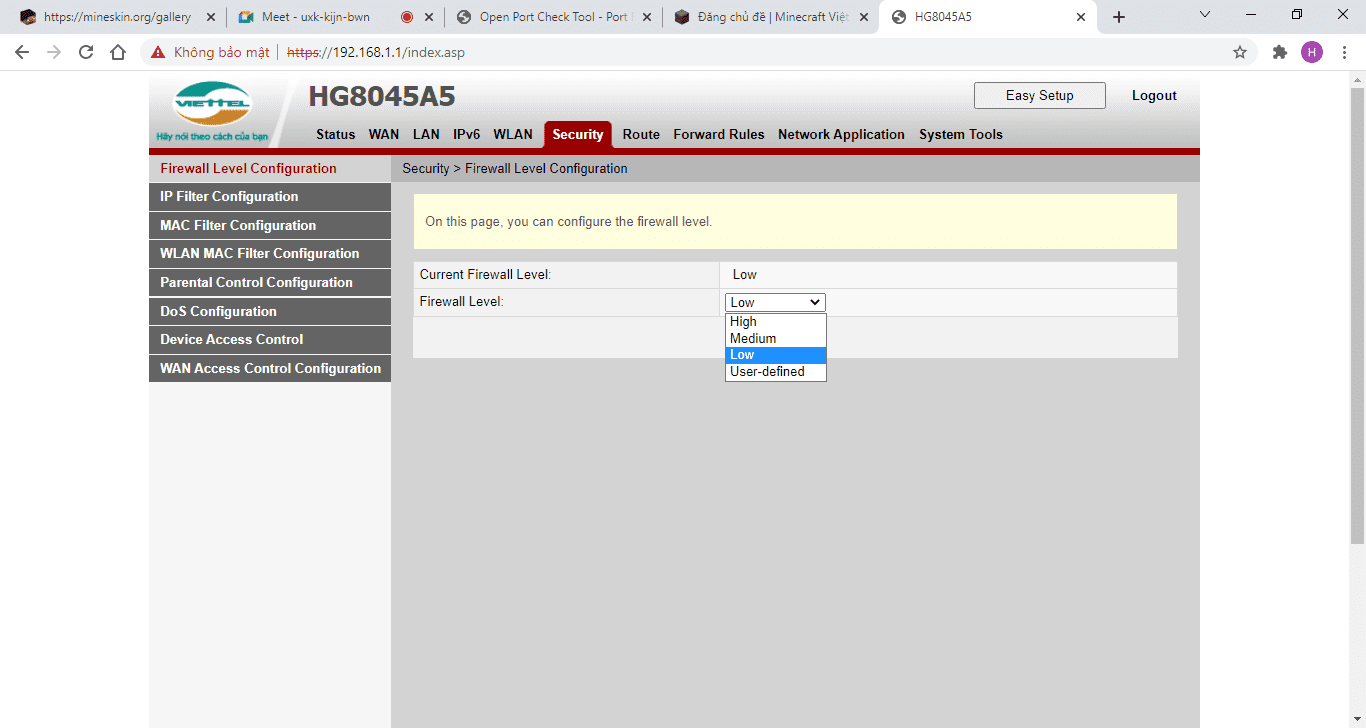Close the mineskin.org gallery tab
This screenshot has height=728, width=1366.
point(210,17)
